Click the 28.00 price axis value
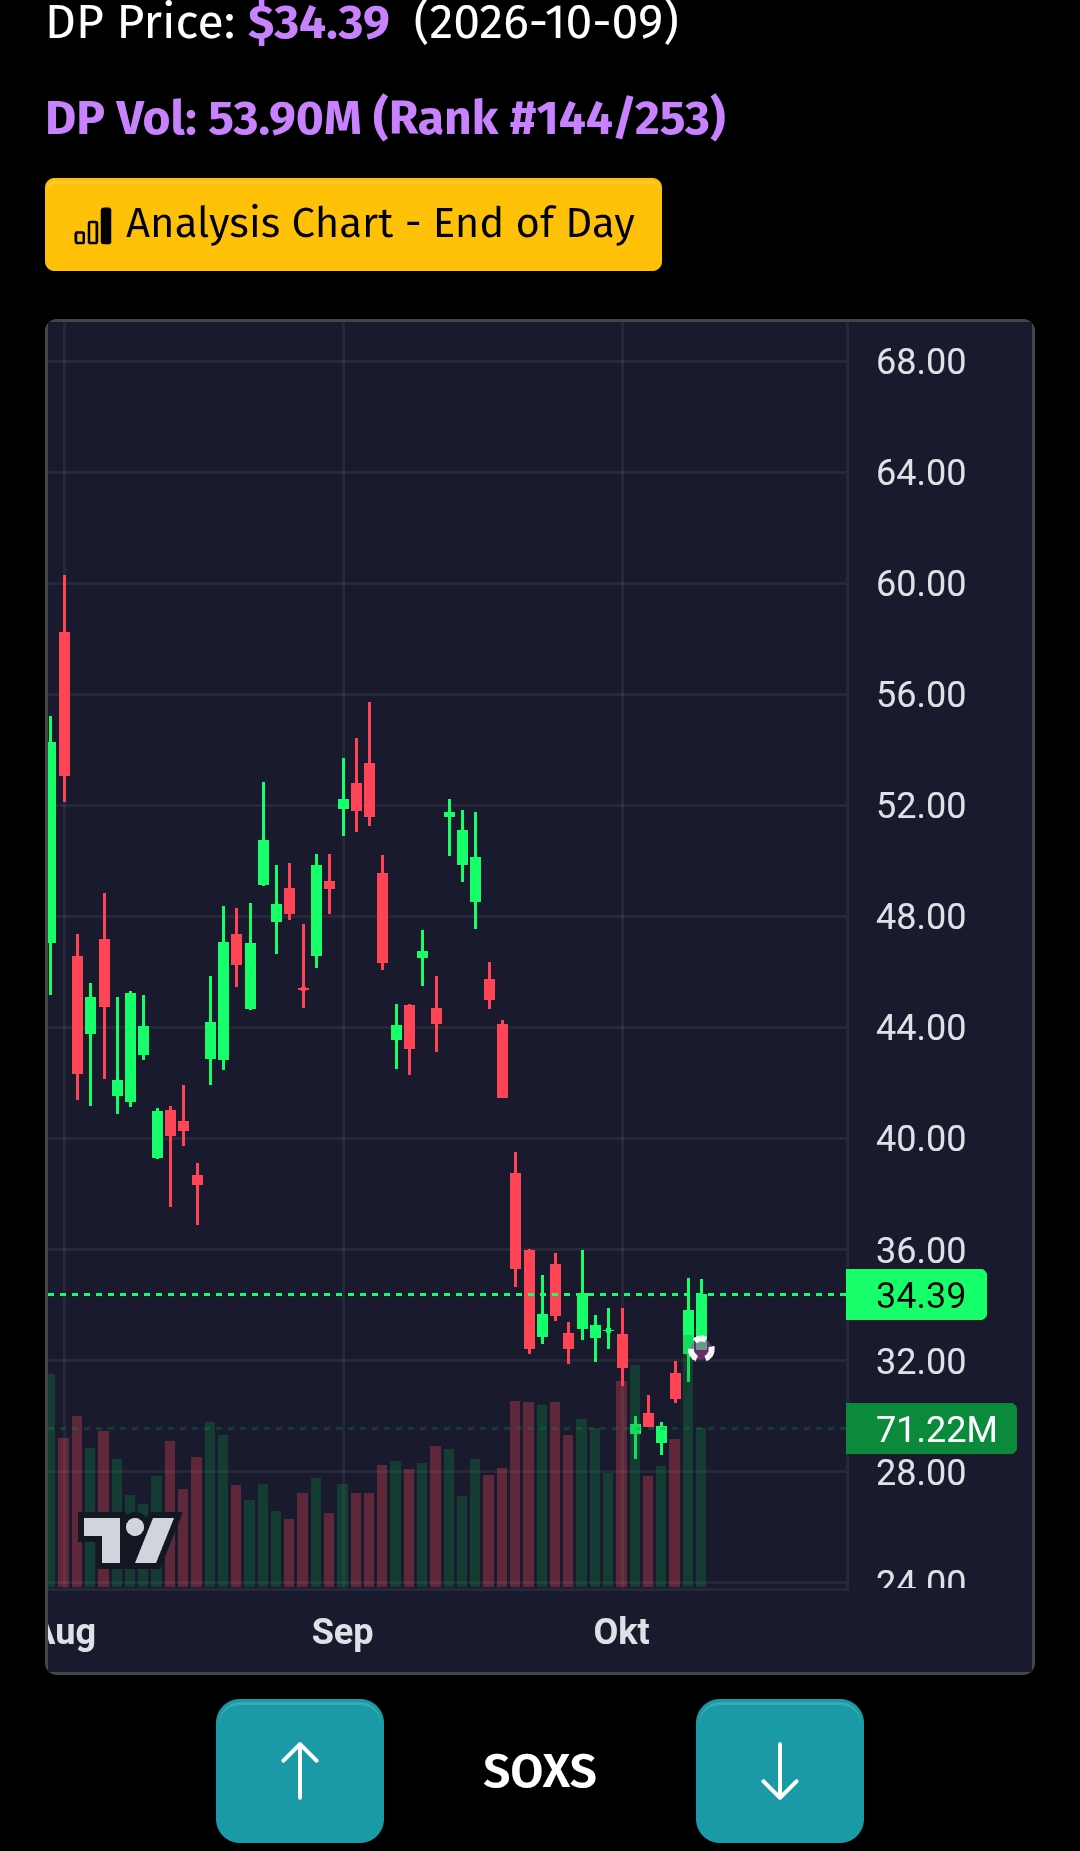1080x1851 pixels. [x=921, y=1472]
